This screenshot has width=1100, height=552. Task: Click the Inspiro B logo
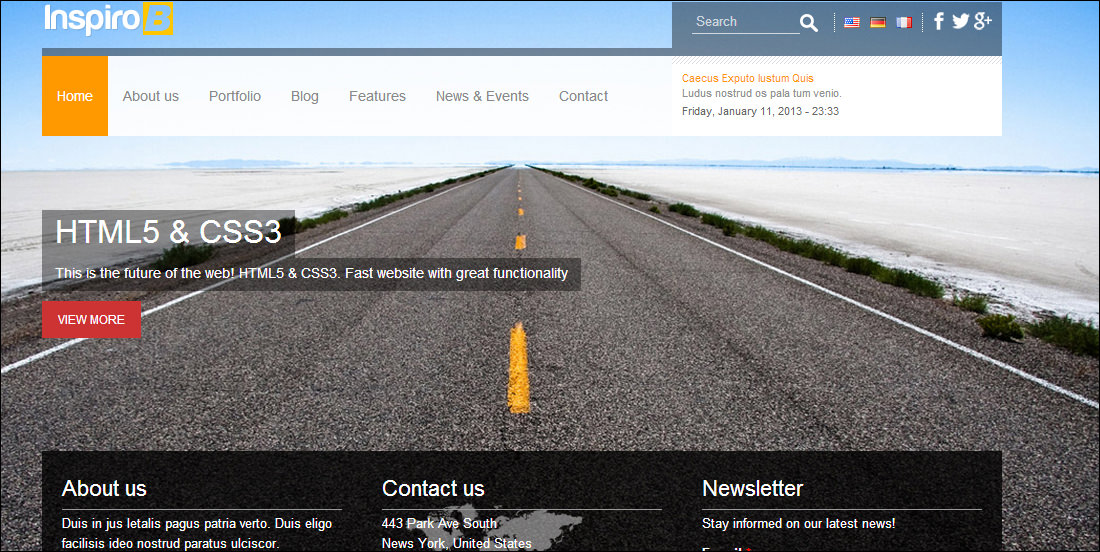pos(109,19)
